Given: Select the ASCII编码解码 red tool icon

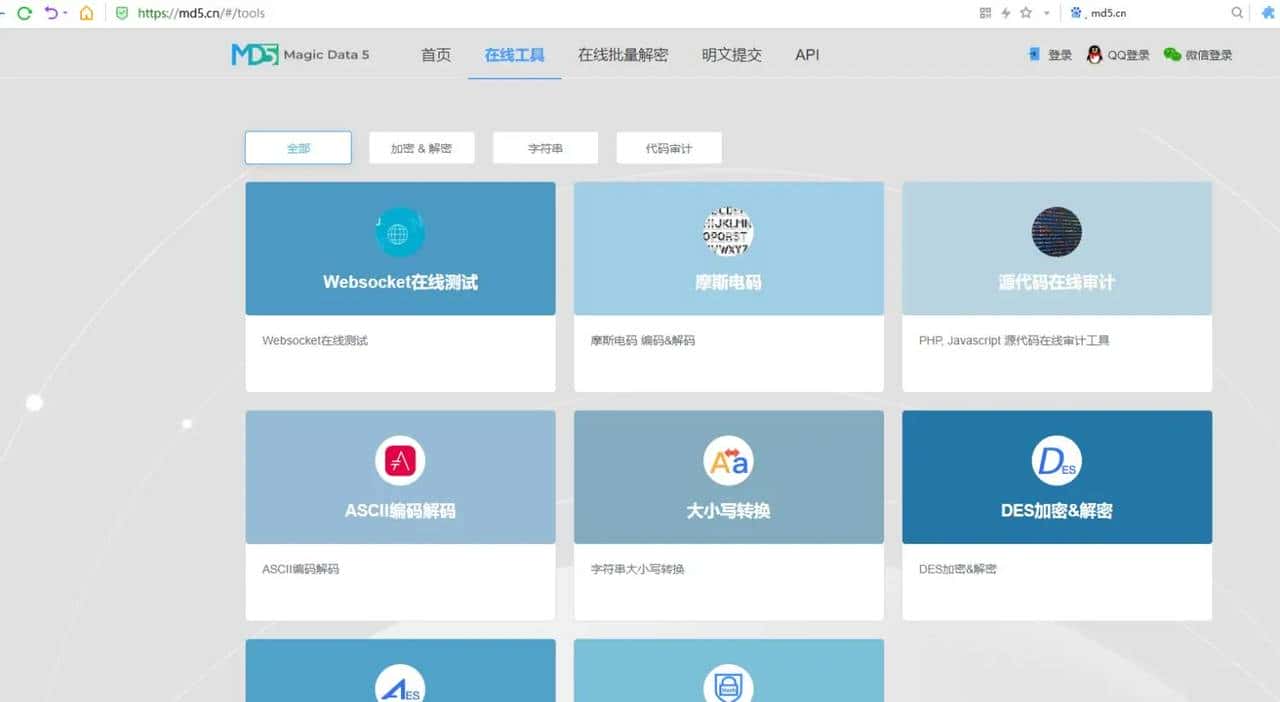Looking at the screenshot, I should click(x=399, y=461).
